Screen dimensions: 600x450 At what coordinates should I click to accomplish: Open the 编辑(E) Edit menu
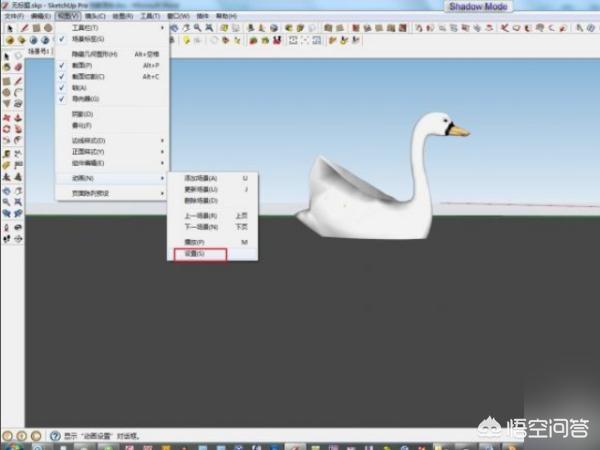click(41, 16)
